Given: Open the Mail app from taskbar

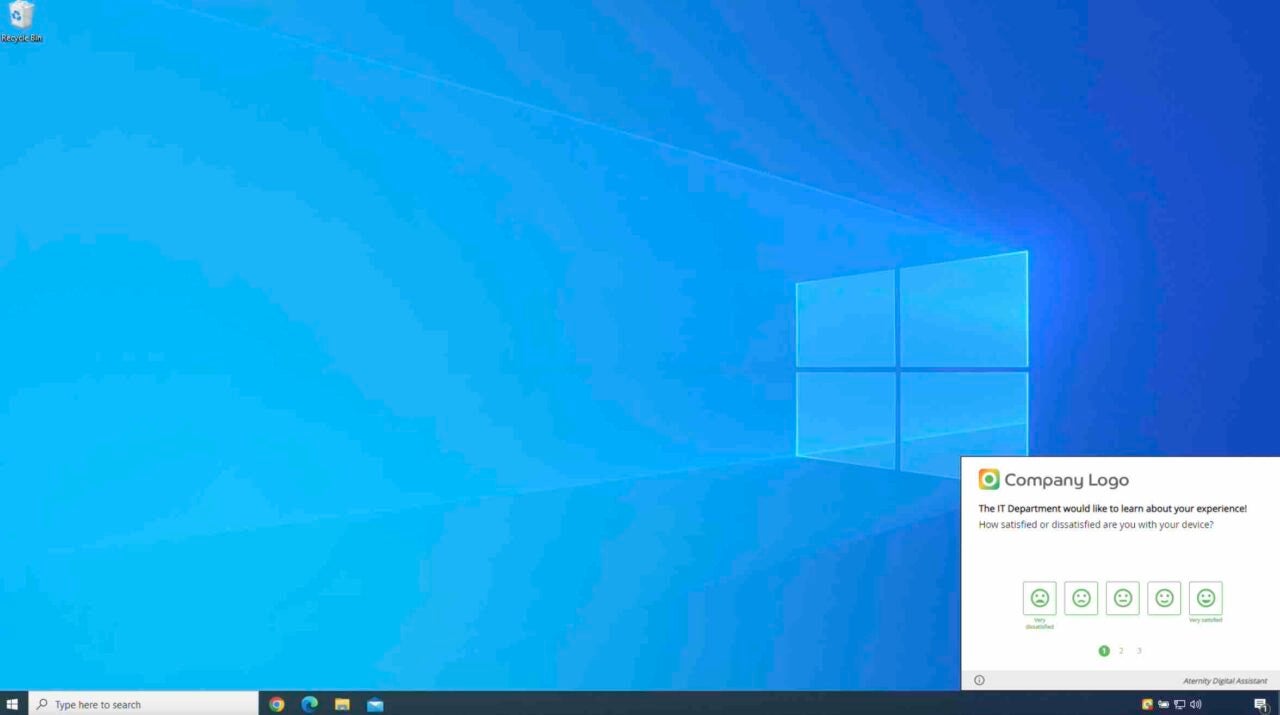Looking at the screenshot, I should (x=375, y=704).
